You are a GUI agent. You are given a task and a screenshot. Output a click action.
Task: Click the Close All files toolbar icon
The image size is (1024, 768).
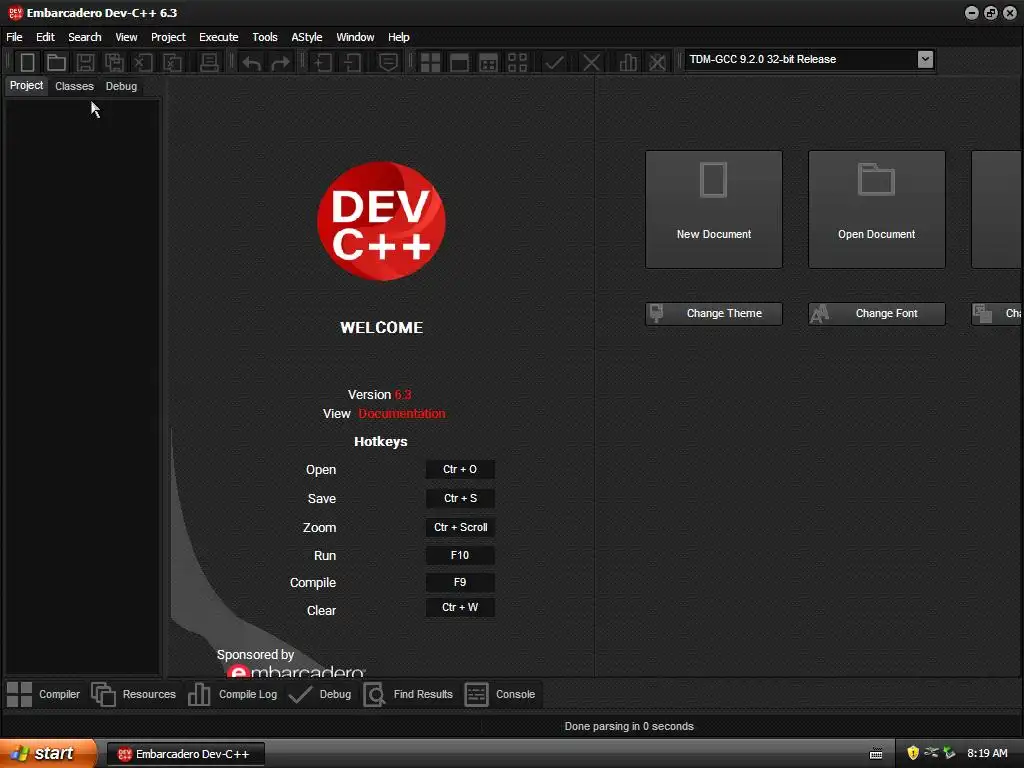pos(172,62)
